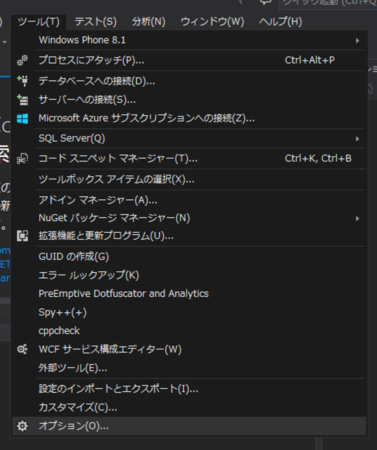Select ツールボックス アイテムの選択(X)...
This screenshot has width=377, height=450.
pyautogui.click(x=189, y=179)
